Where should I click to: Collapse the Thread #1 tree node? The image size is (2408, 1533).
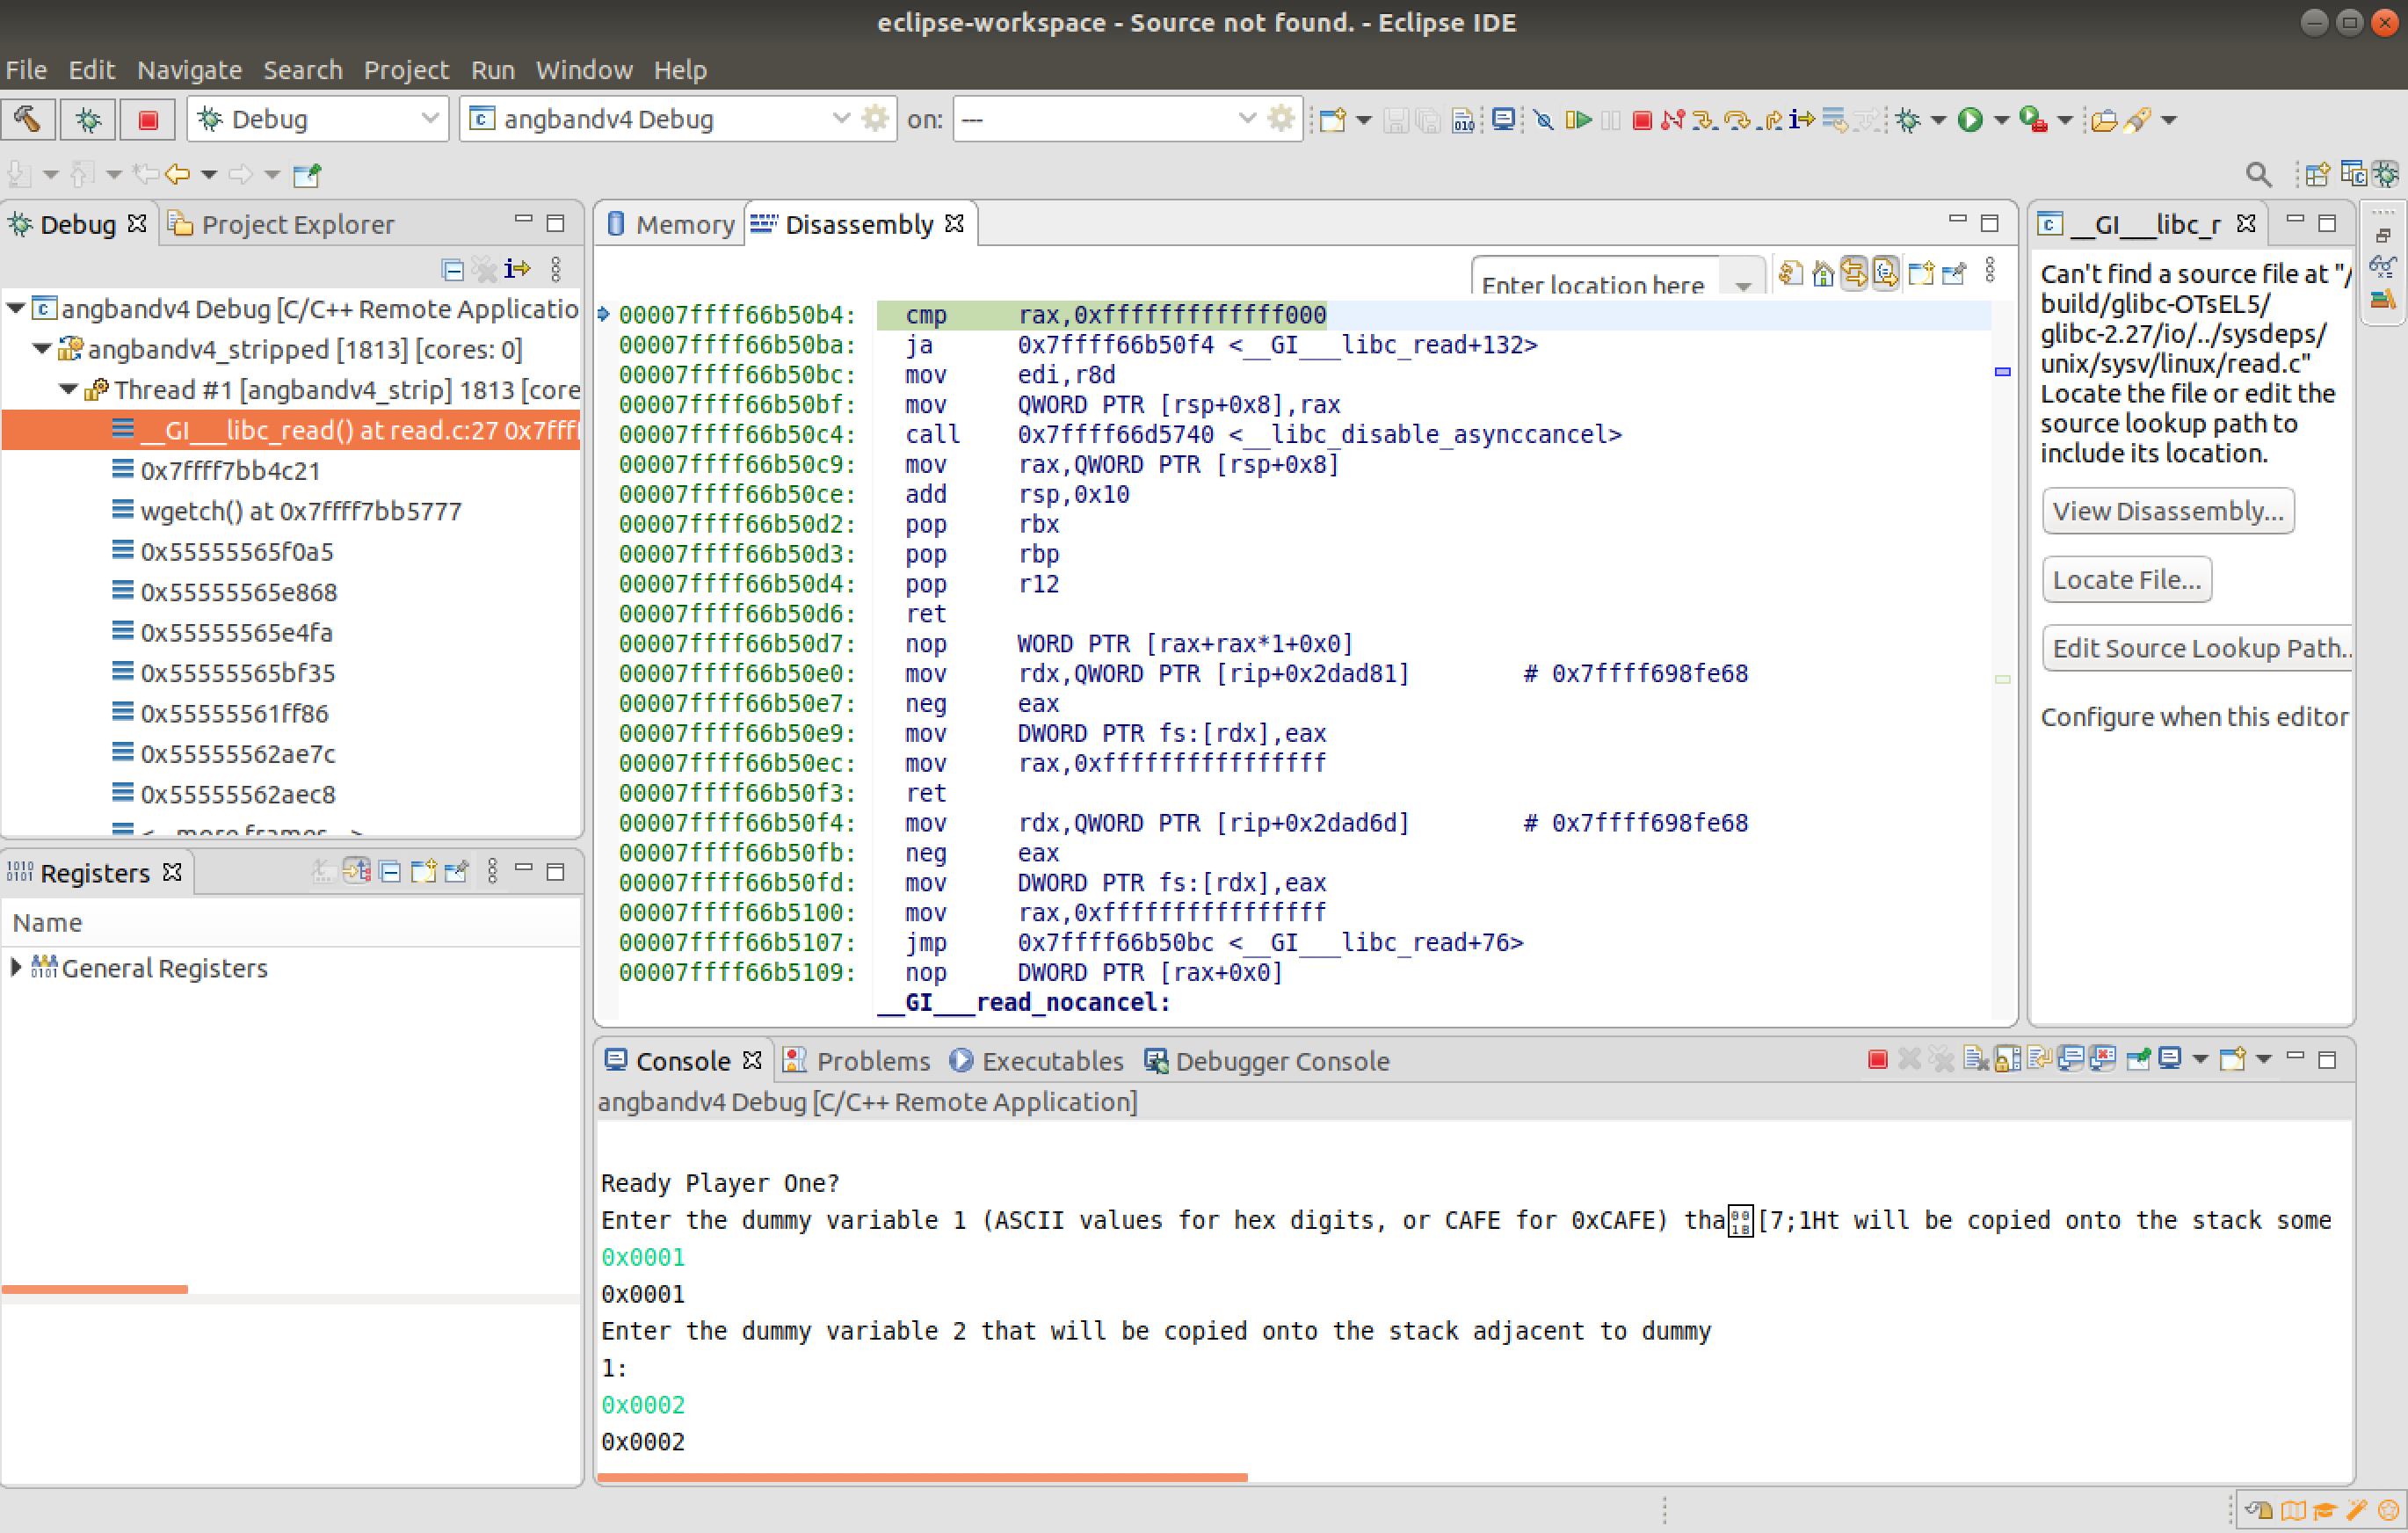click(68, 389)
